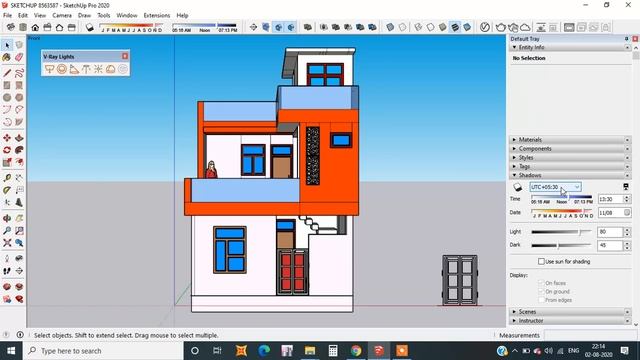Choose the Follow Me tool

click(19, 150)
